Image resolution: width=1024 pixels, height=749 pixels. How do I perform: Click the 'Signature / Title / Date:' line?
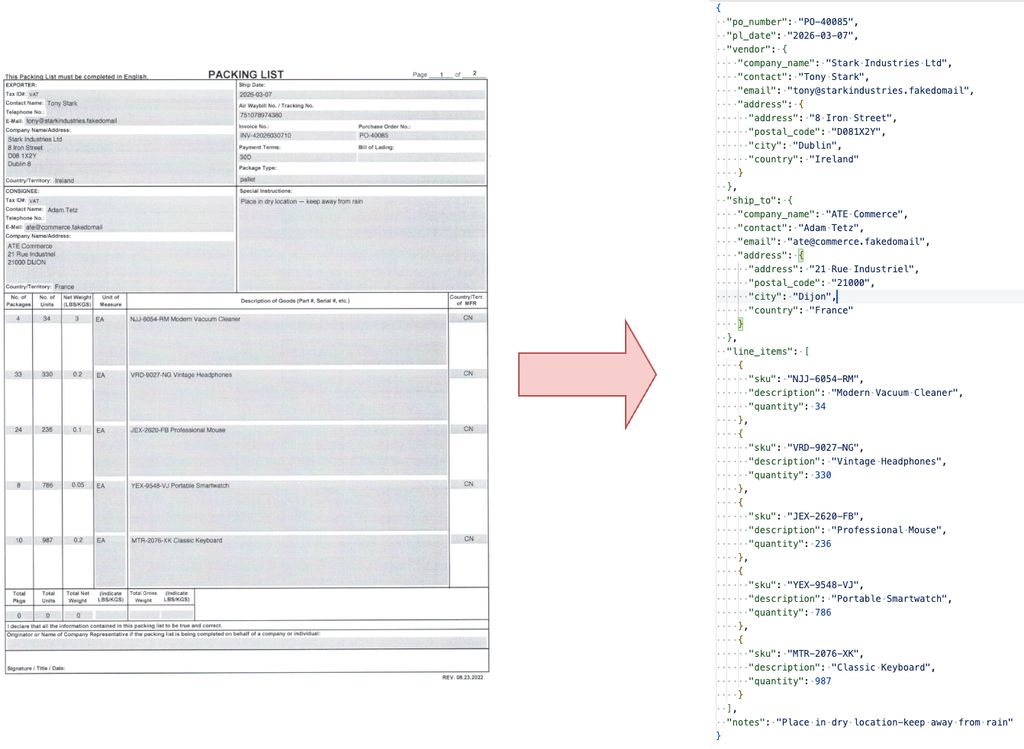[x=36, y=669]
